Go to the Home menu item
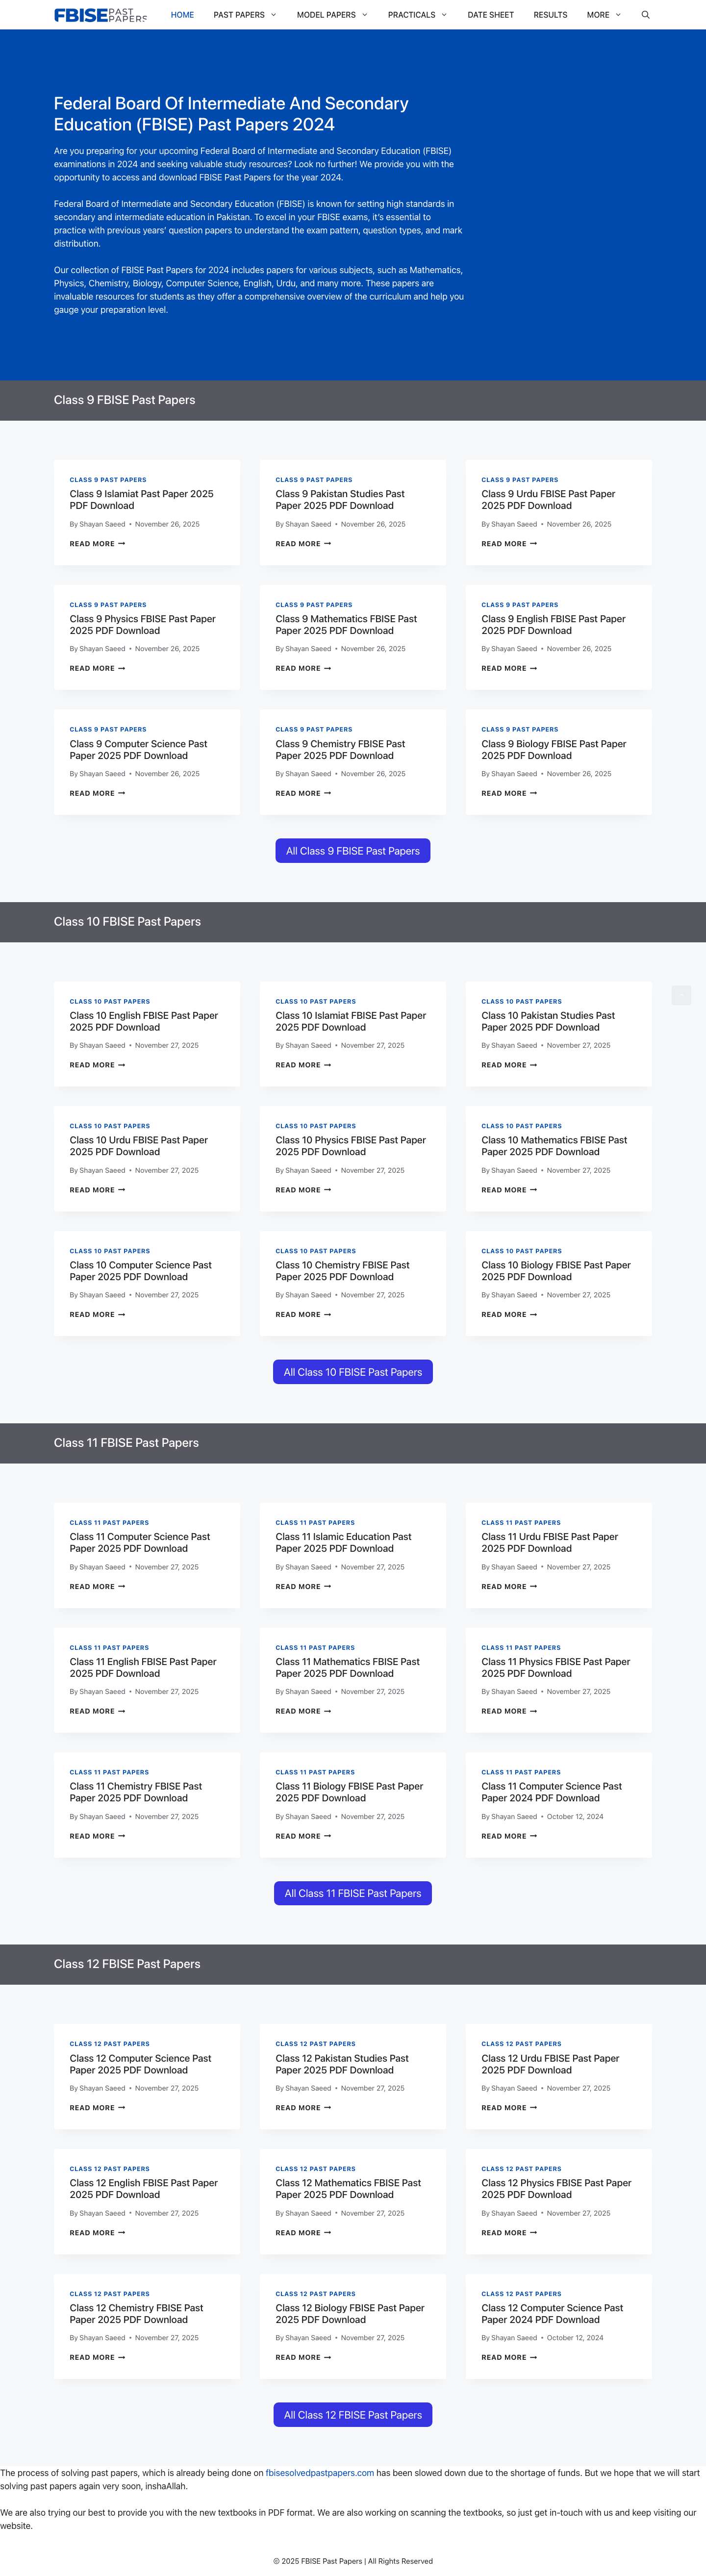Viewport: 706px width, 2576px height. coord(182,15)
